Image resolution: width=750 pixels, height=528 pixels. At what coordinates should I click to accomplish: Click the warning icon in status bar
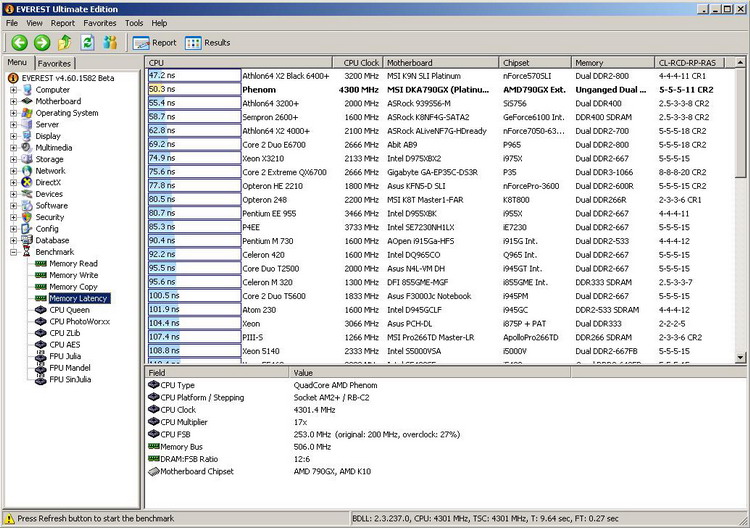(x=9, y=518)
